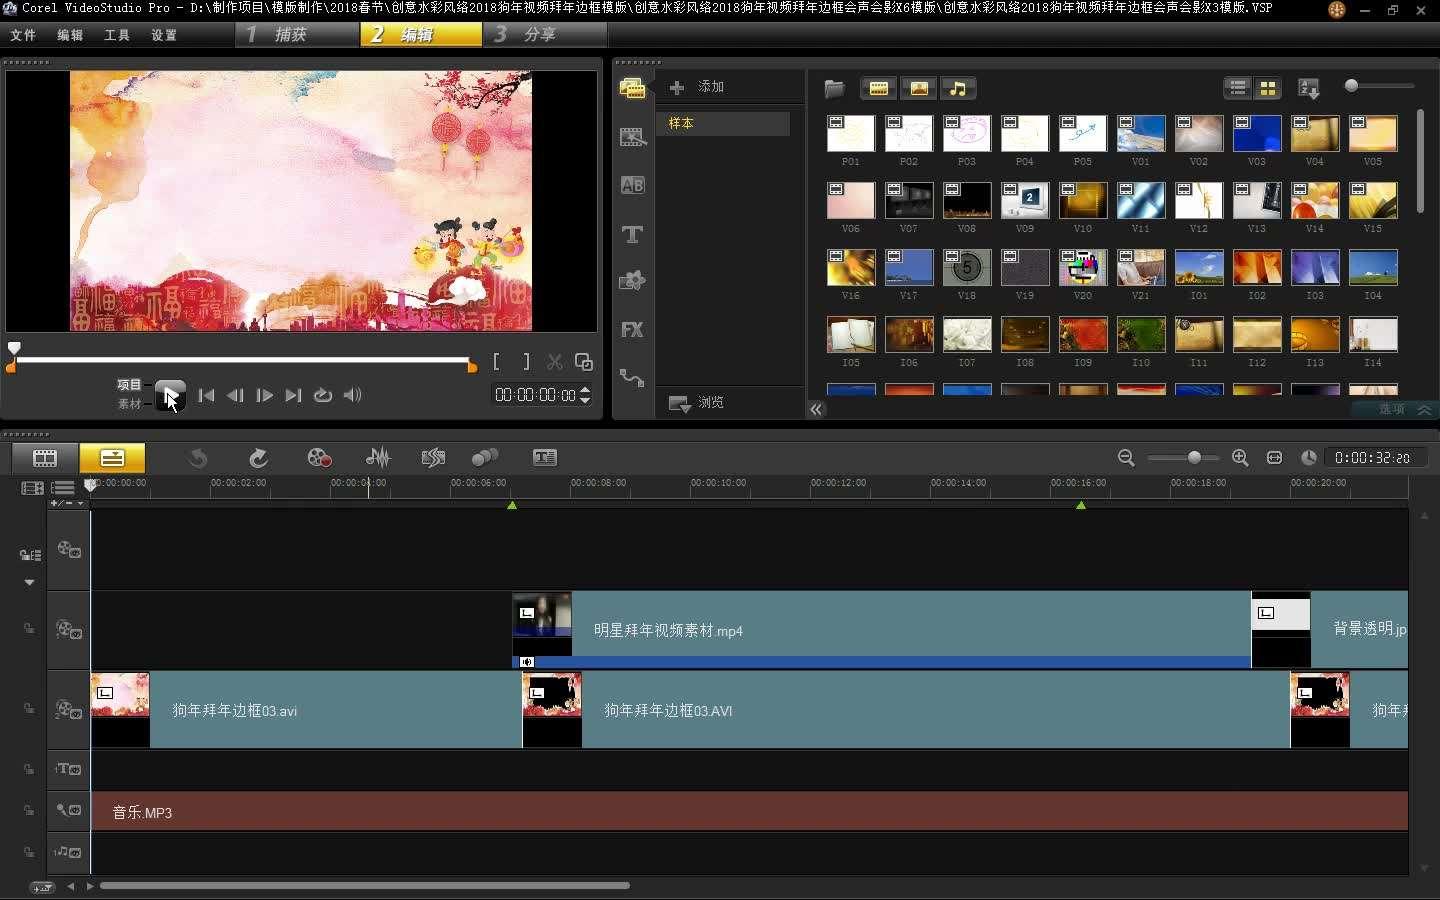Image resolution: width=1440 pixels, height=900 pixels.
Task: Toggle ripple editing on the first overlay track
Action: click(x=29, y=629)
